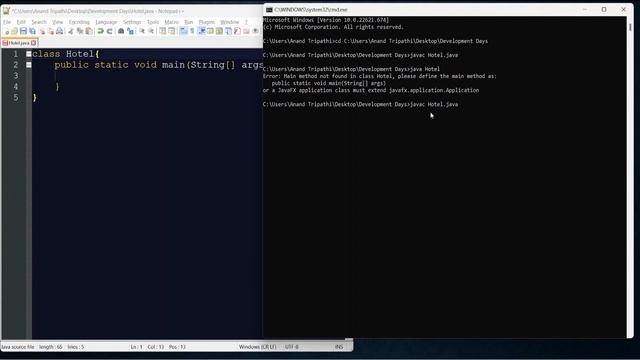Toggle Show All Characters toolbar button
This screenshot has width=640, height=360.
tap(192, 31)
